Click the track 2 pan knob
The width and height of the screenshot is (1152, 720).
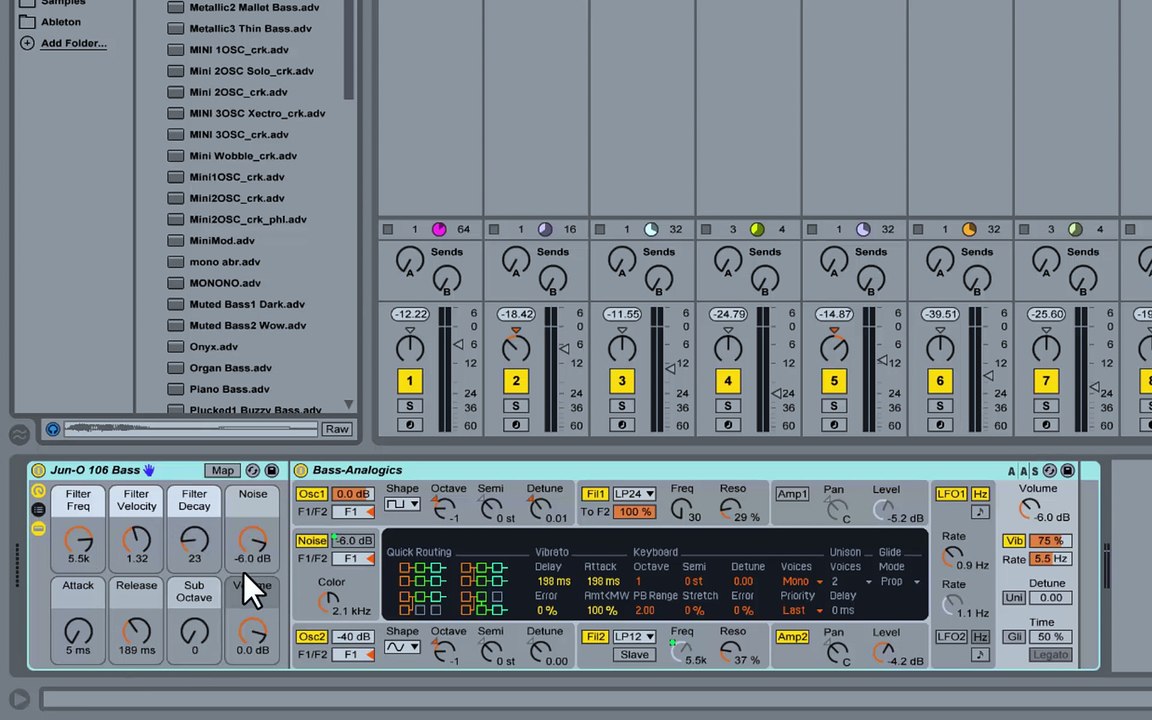516,347
